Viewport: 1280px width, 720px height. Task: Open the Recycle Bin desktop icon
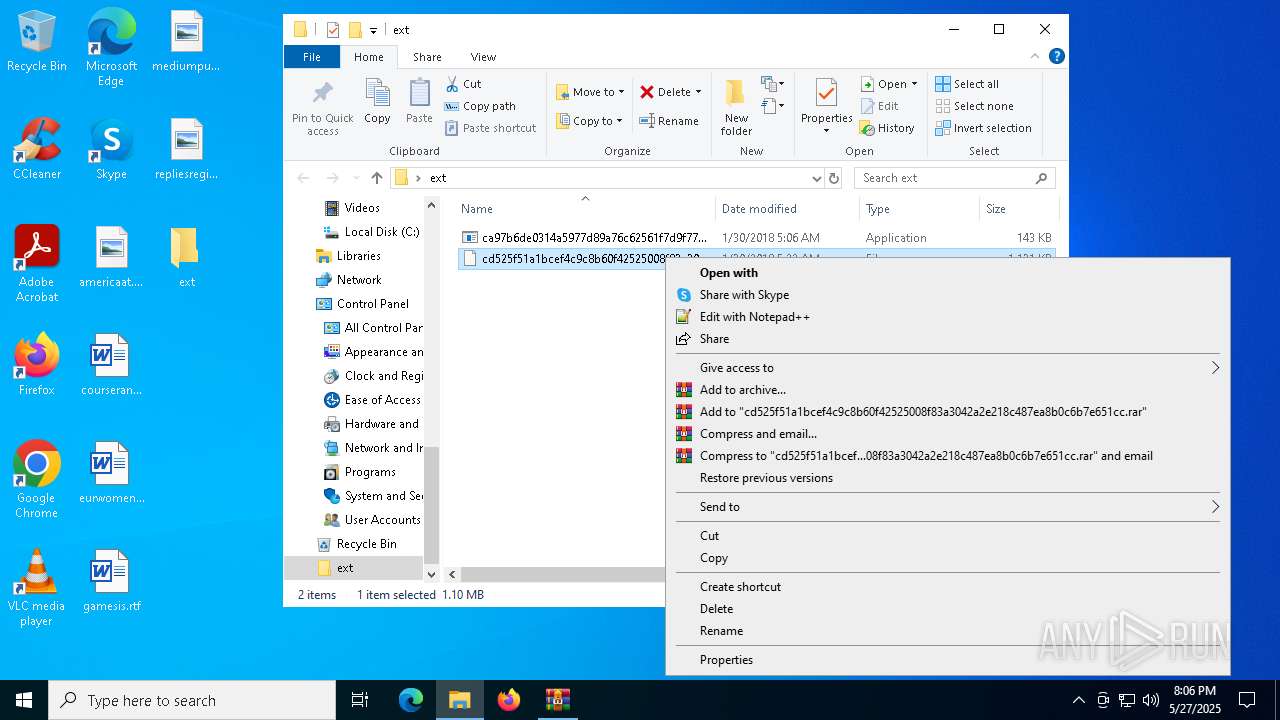pyautogui.click(x=37, y=42)
